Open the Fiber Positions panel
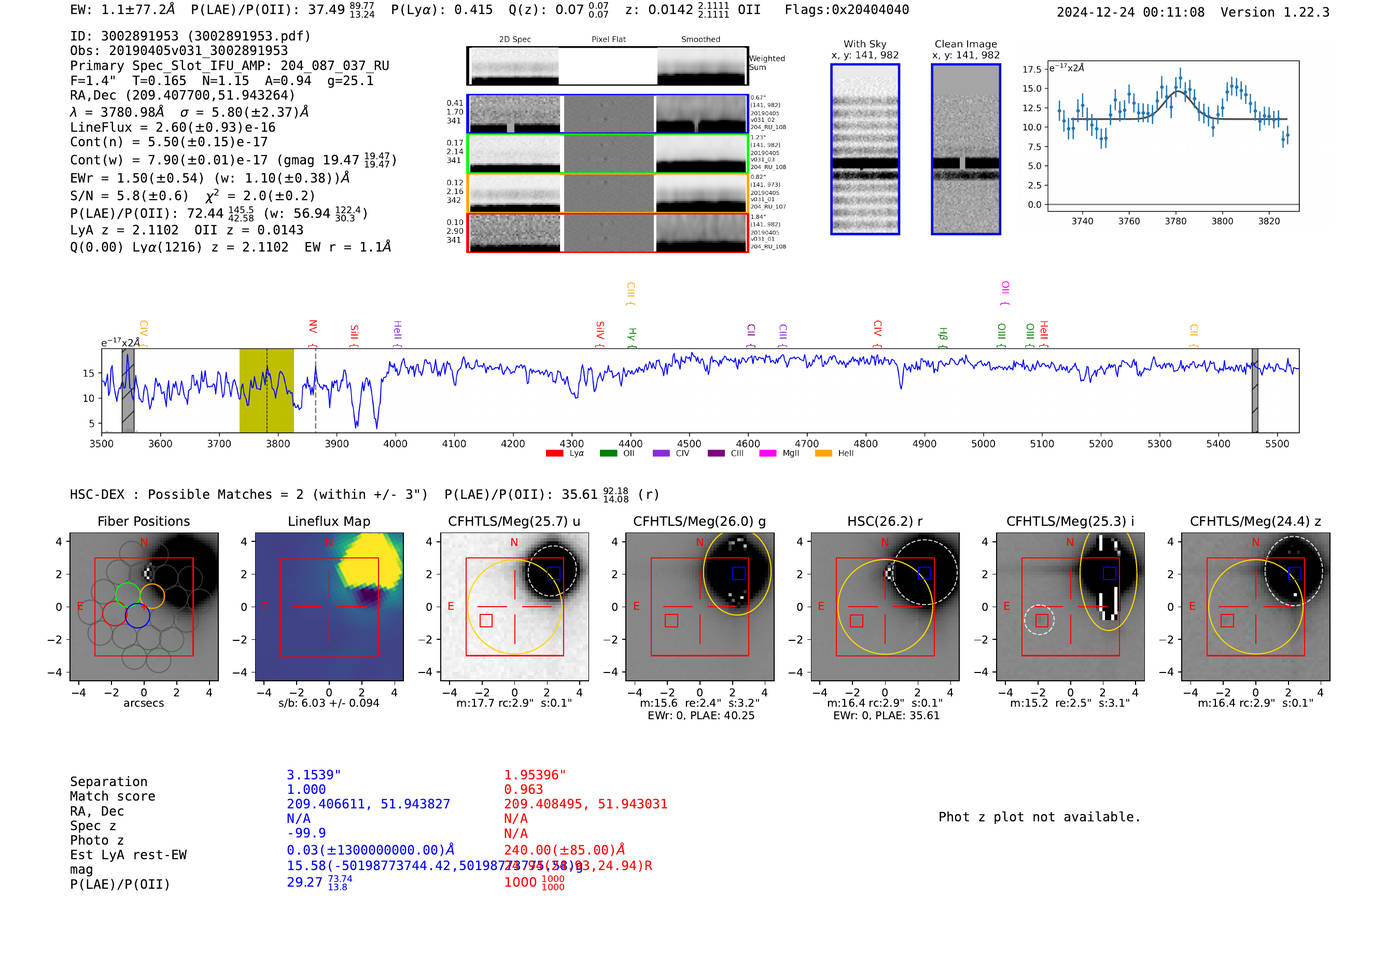Viewport: 1400px width, 953px height. [143, 607]
